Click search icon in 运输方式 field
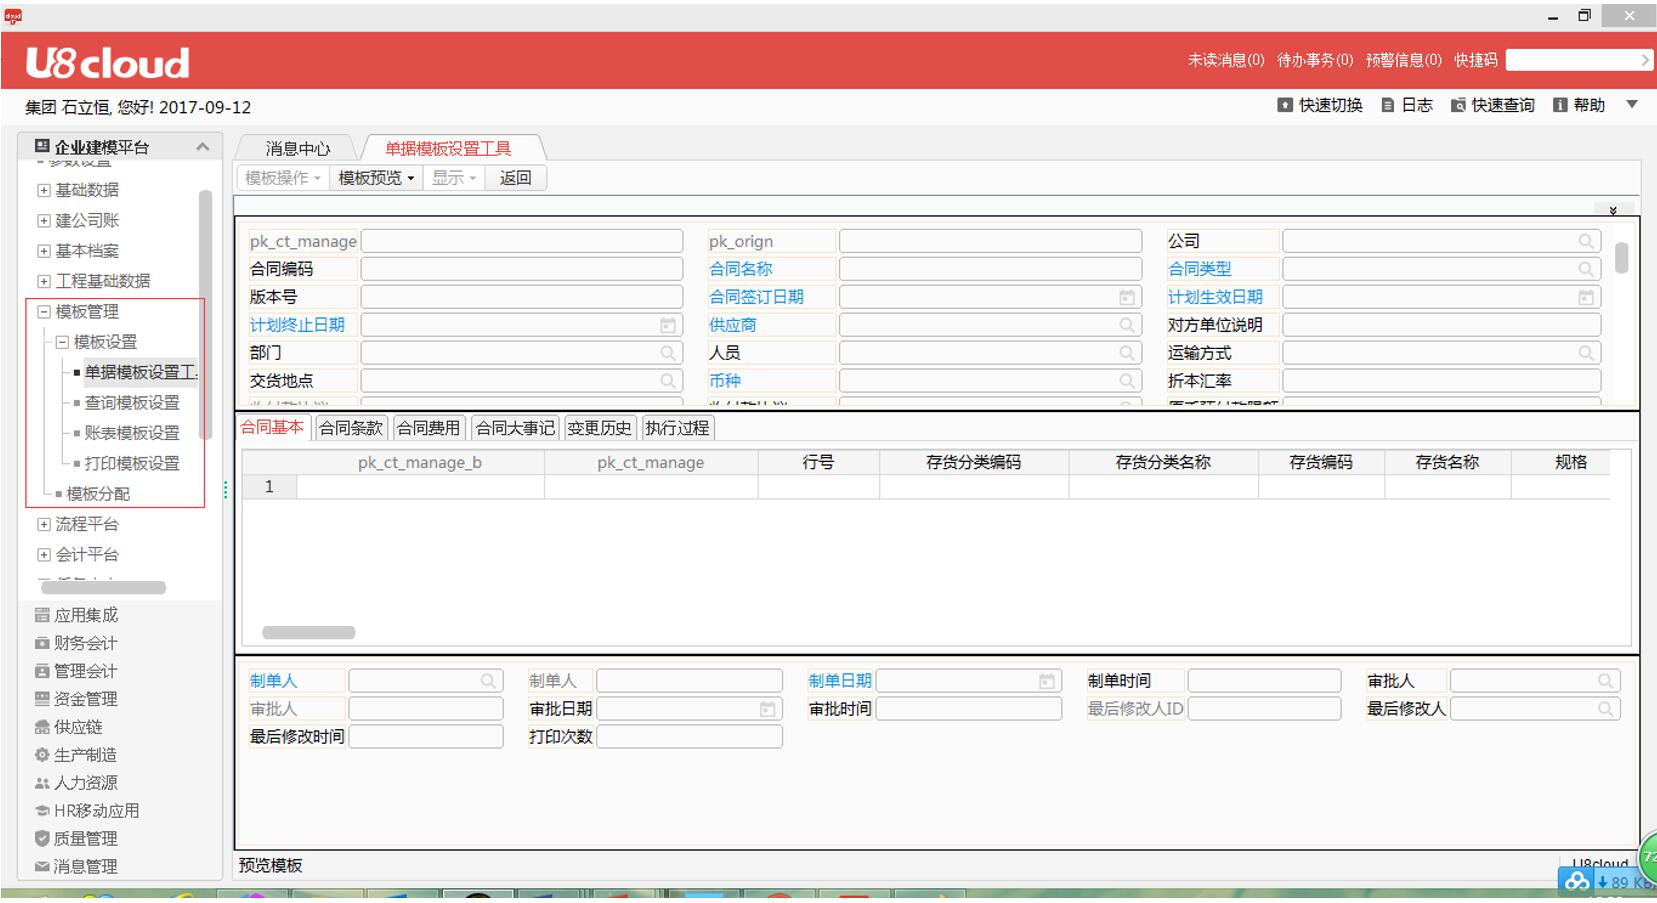 coord(1586,353)
